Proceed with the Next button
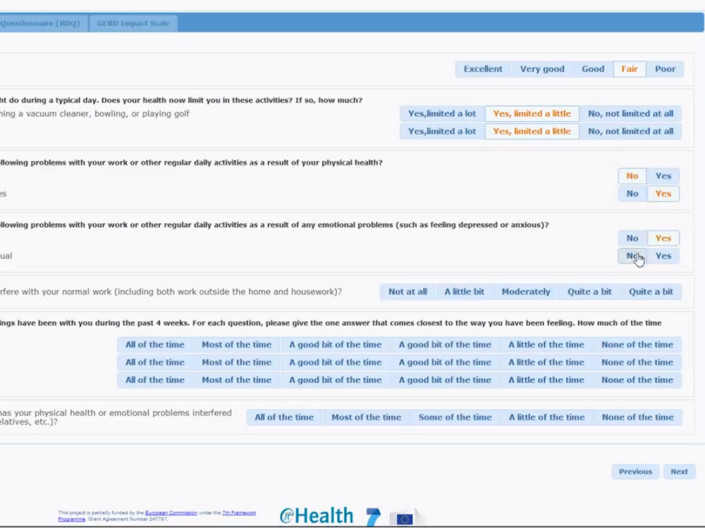The width and height of the screenshot is (705, 528). [x=679, y=472]
